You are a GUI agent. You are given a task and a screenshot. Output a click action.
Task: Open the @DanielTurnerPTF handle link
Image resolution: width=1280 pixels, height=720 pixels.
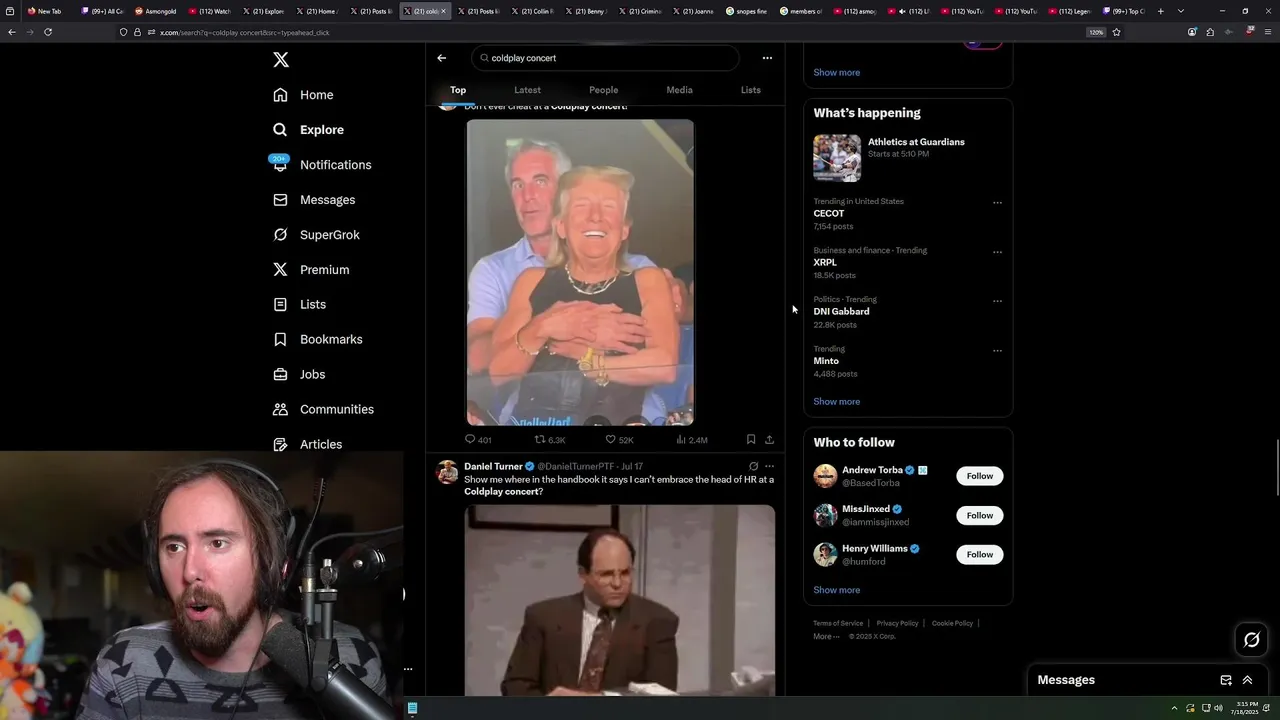click(x=576, y=466)
